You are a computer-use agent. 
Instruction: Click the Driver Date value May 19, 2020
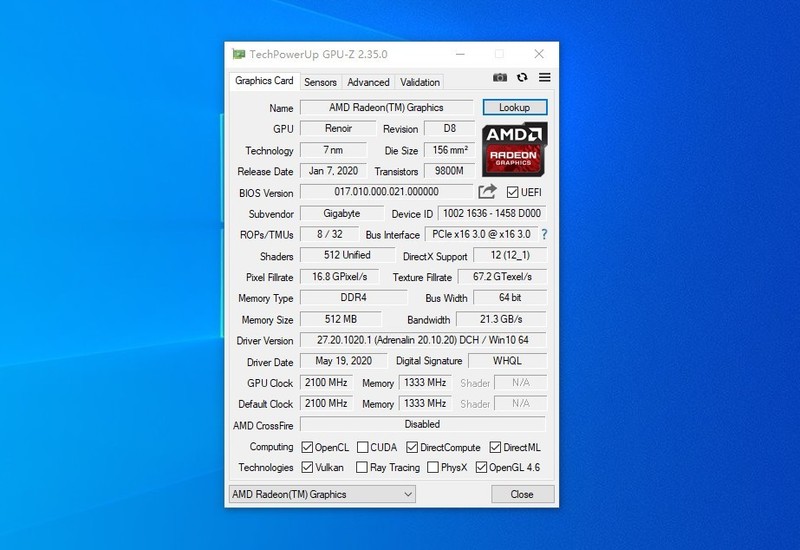(x=343, y=361)
